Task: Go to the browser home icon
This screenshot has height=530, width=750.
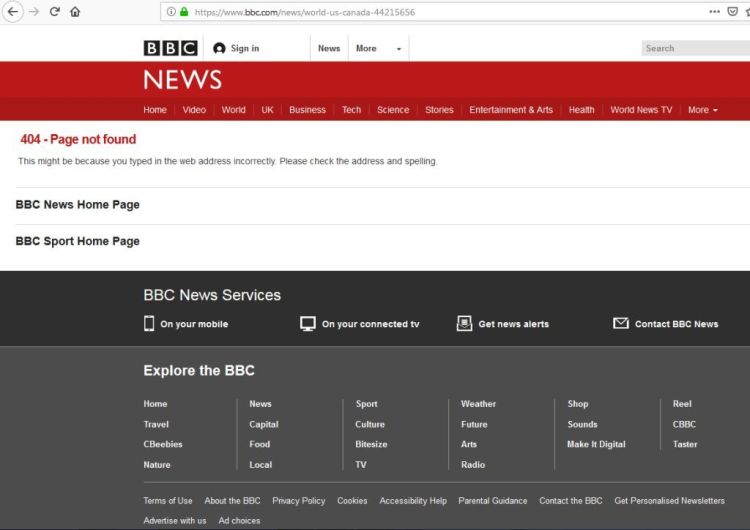Action: tap(75, 11)
